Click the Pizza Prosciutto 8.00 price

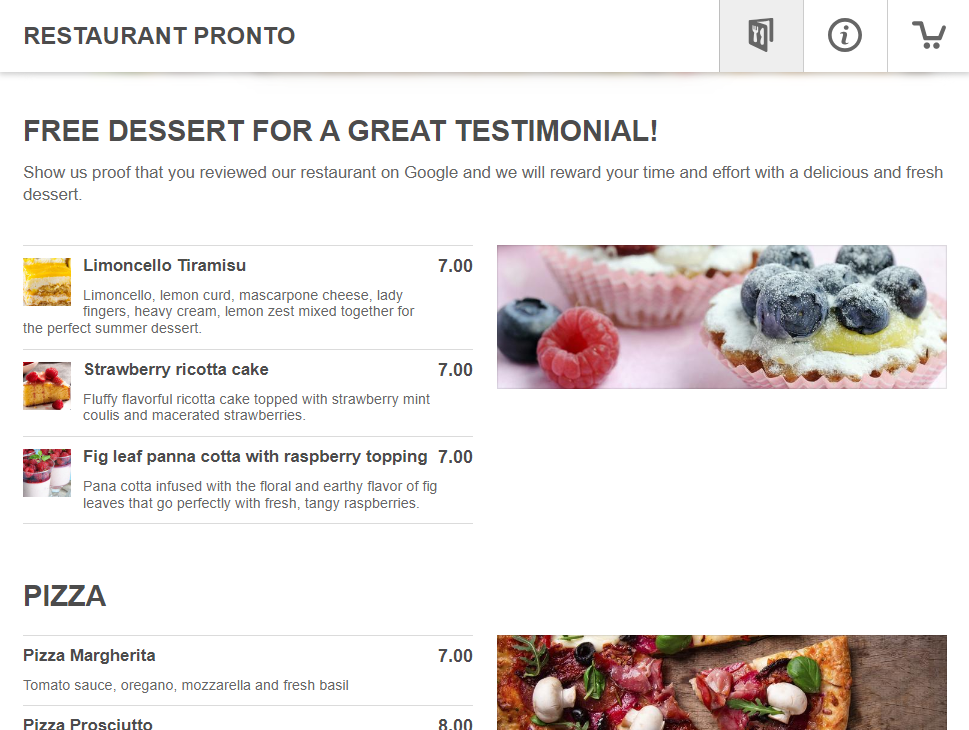(455, 724)
